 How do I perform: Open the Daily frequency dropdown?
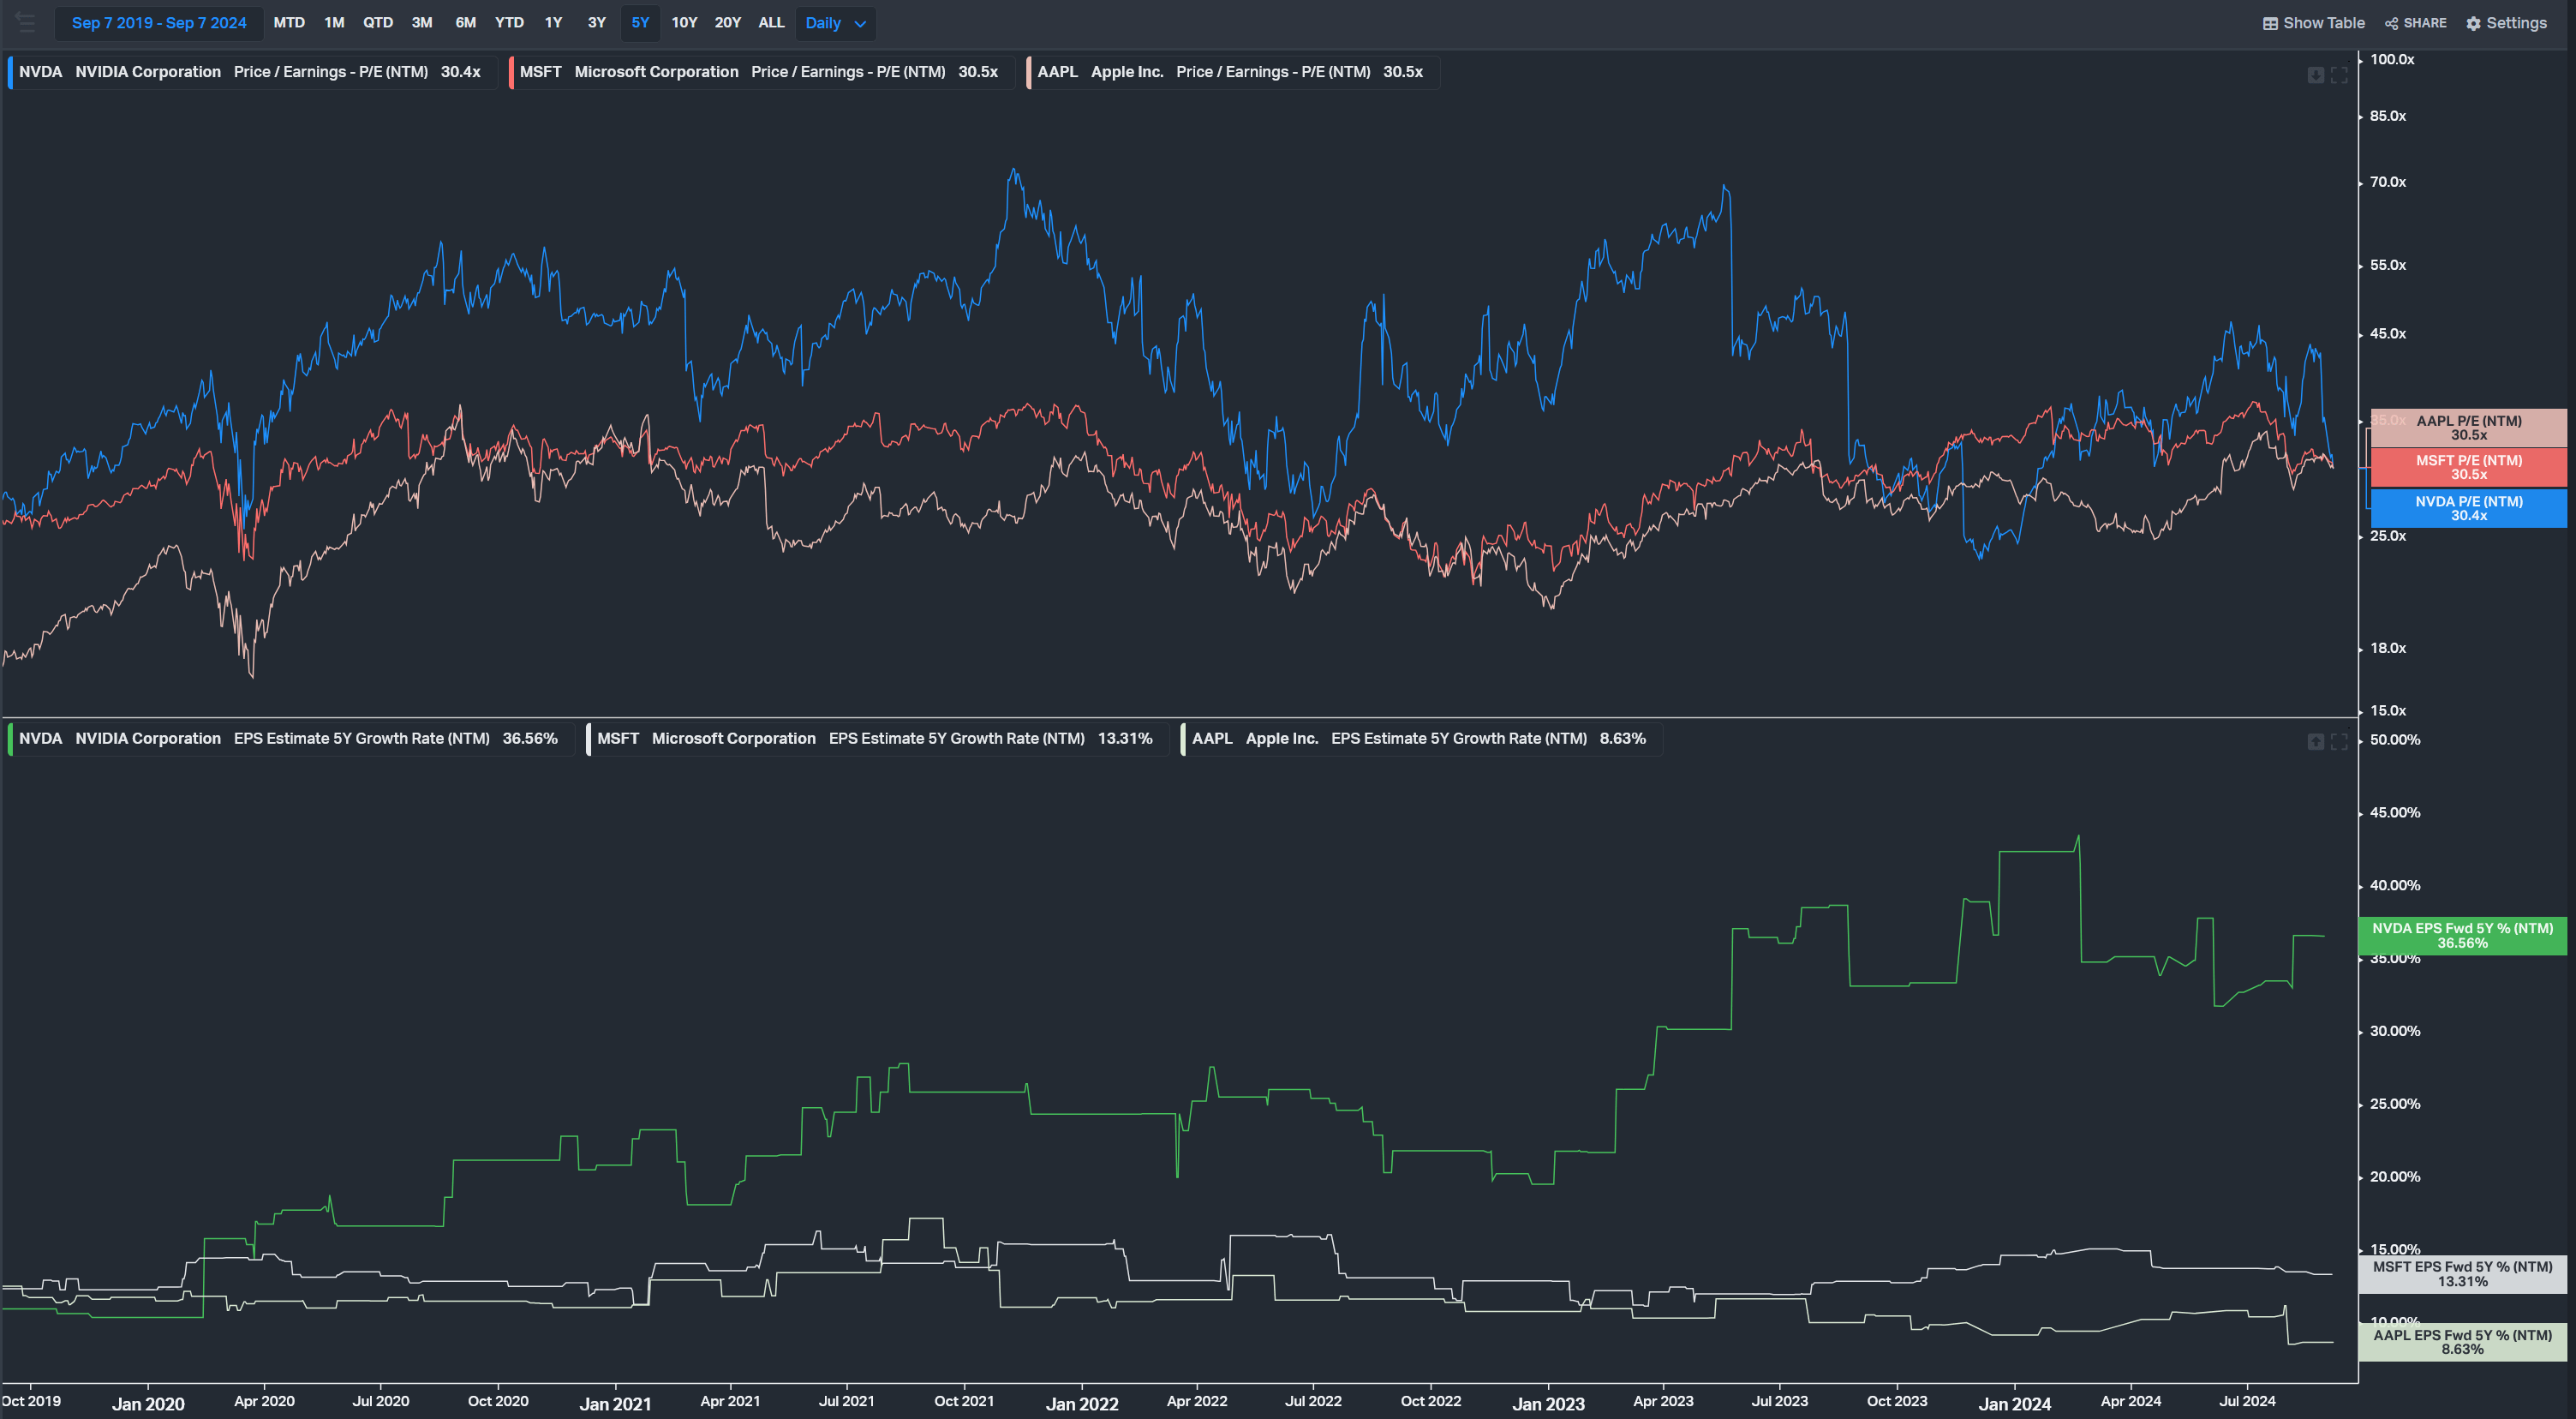click(823, 23)
